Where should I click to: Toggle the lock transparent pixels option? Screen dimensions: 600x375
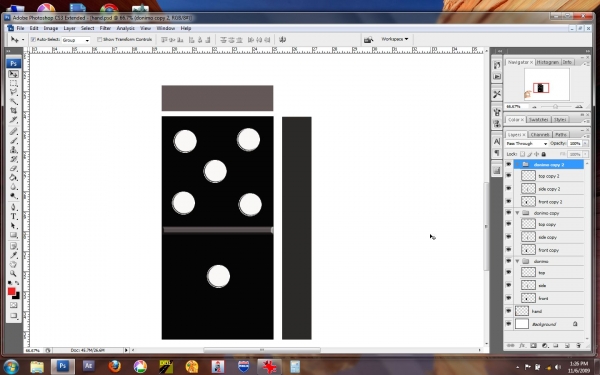[522, 154]
